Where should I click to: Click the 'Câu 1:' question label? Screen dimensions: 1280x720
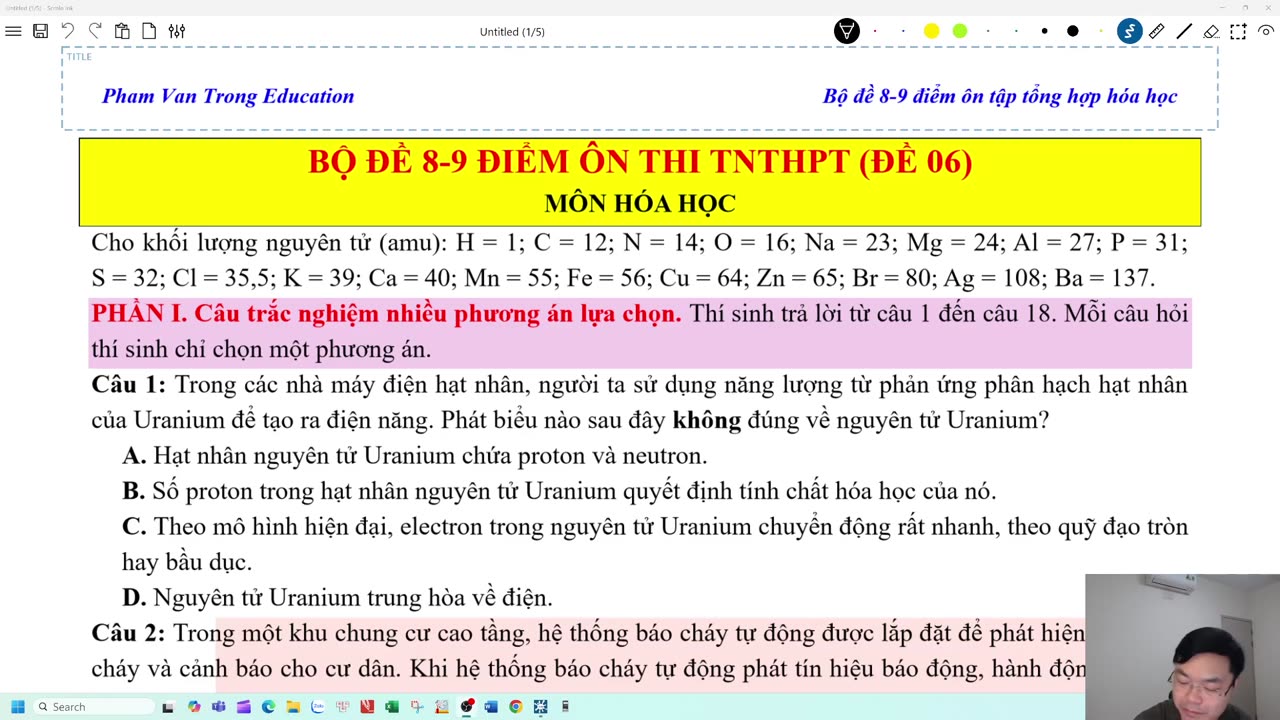[x=129, y=385]
